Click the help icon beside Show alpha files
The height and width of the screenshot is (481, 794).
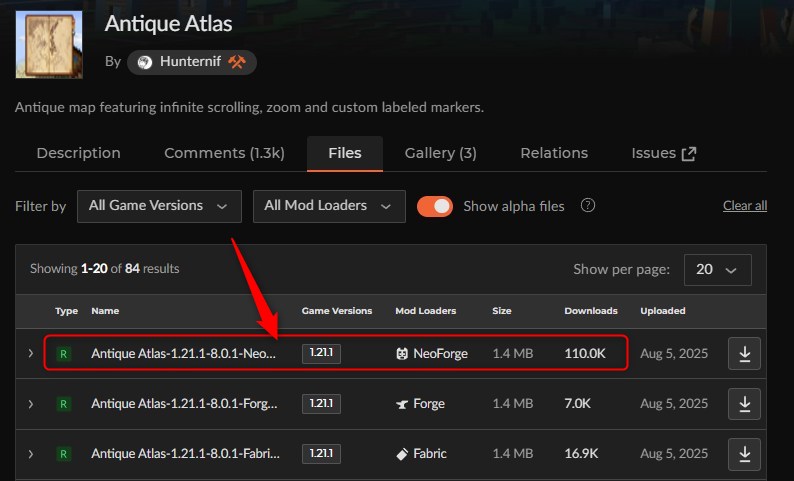(x=587, y=206)
